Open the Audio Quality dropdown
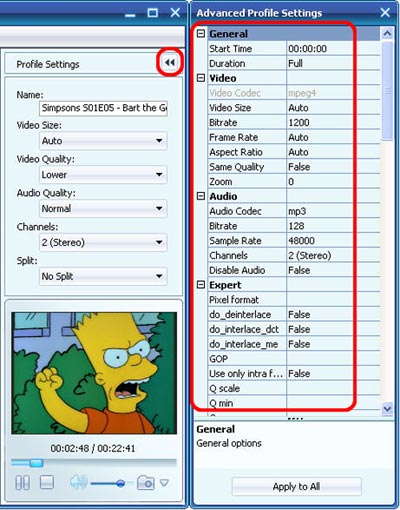This screenshot has width=400, height=510. (x=103, y=209)
